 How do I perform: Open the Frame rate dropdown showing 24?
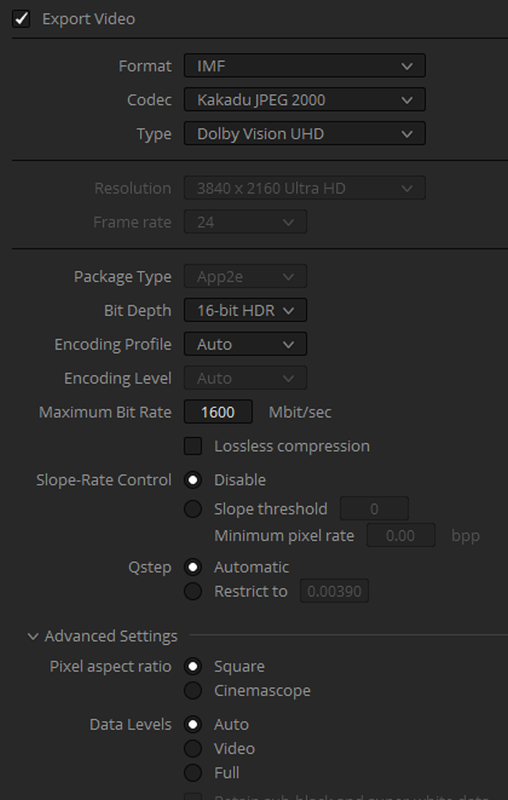[245, 222]
